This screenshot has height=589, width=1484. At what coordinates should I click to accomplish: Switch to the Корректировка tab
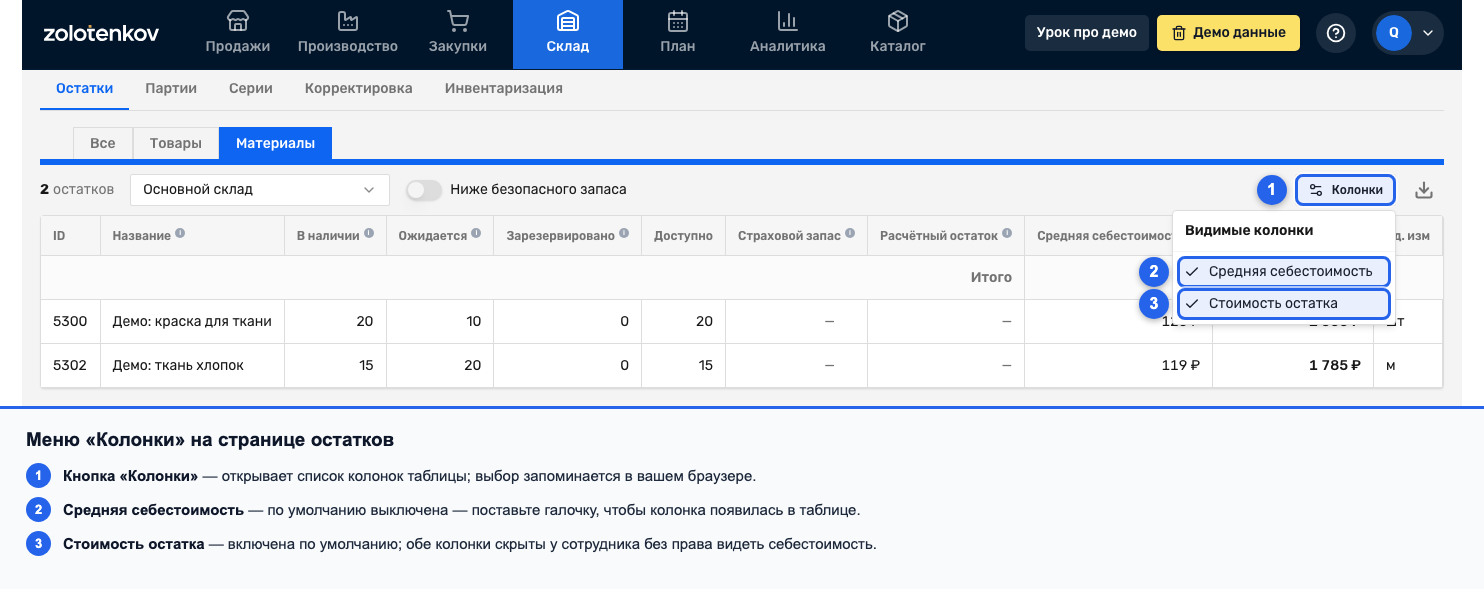pos(359,88)
